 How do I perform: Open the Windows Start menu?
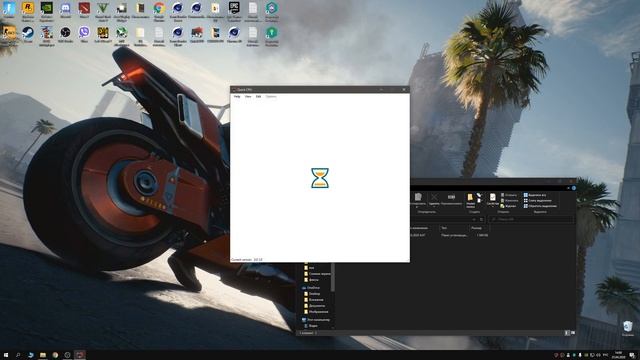(6, 355)
